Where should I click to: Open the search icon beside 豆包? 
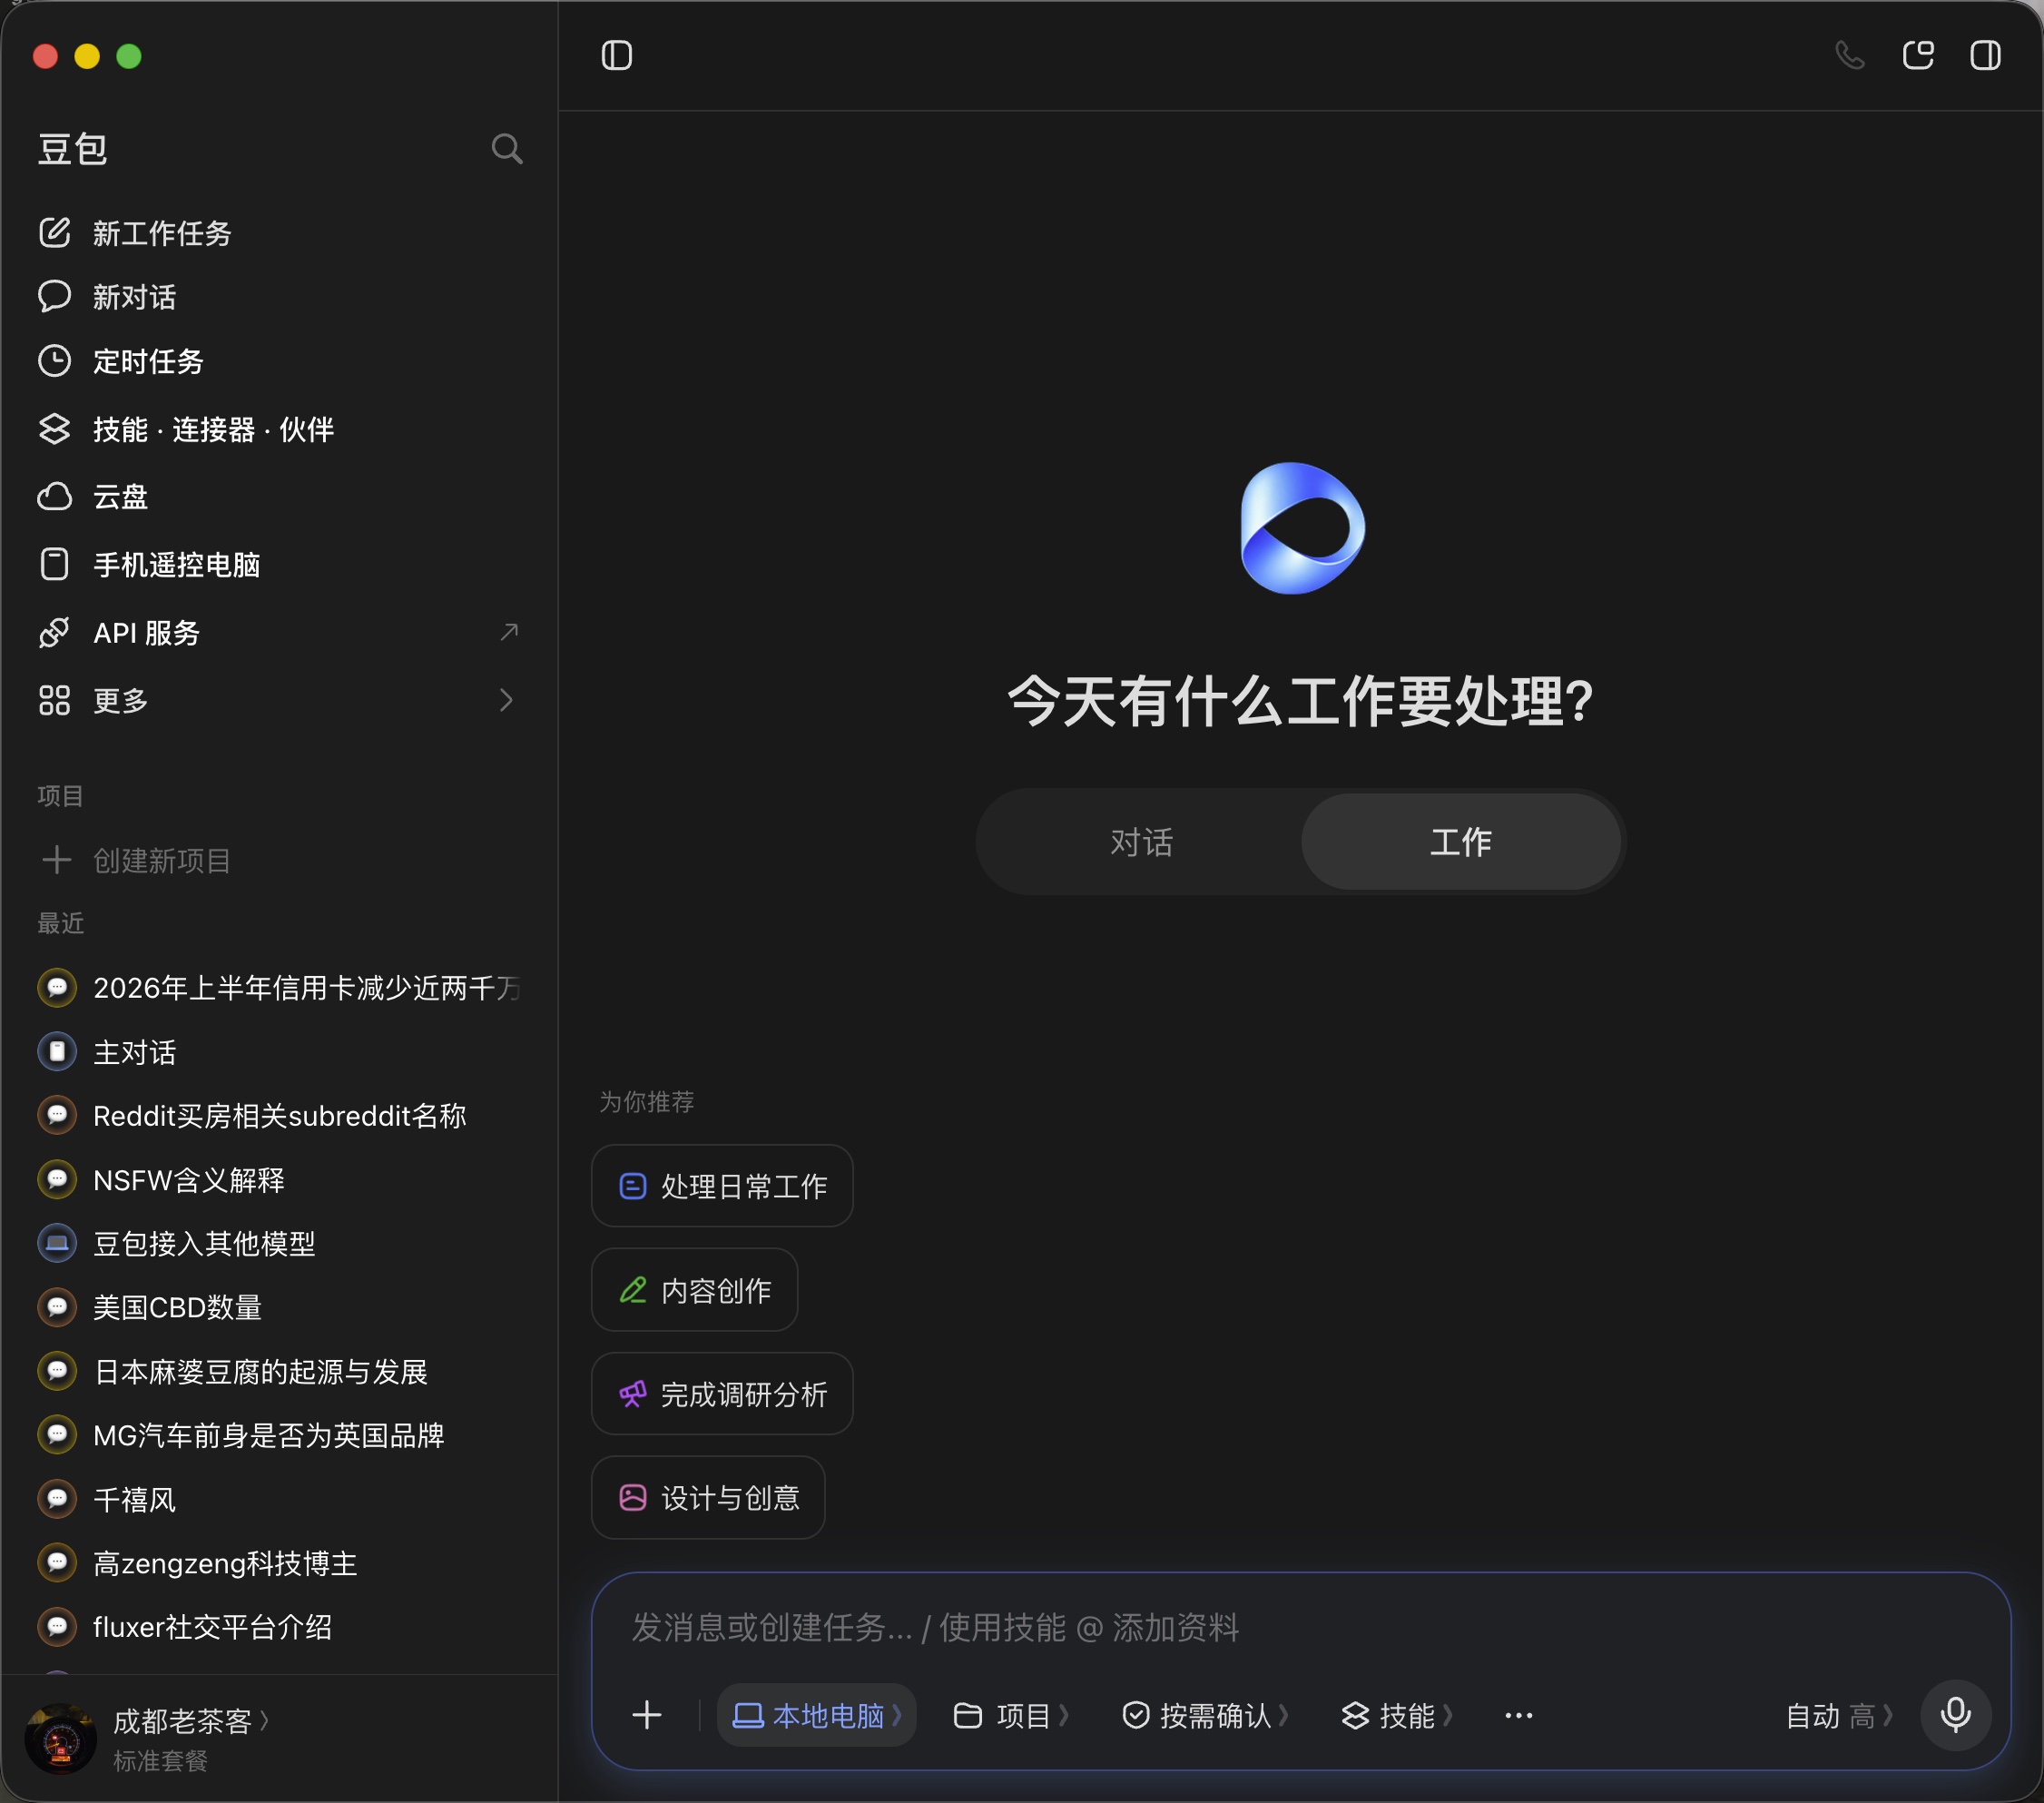pyautogui.click(x=507, y=149)
